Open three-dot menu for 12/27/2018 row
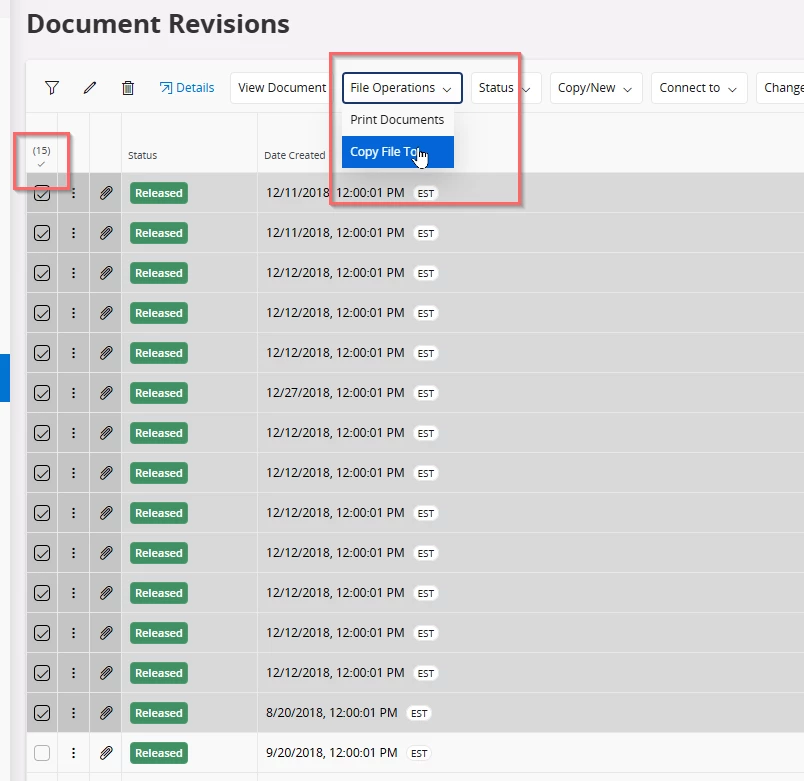Viewport: 804px width, 781px height. [73, 393]
